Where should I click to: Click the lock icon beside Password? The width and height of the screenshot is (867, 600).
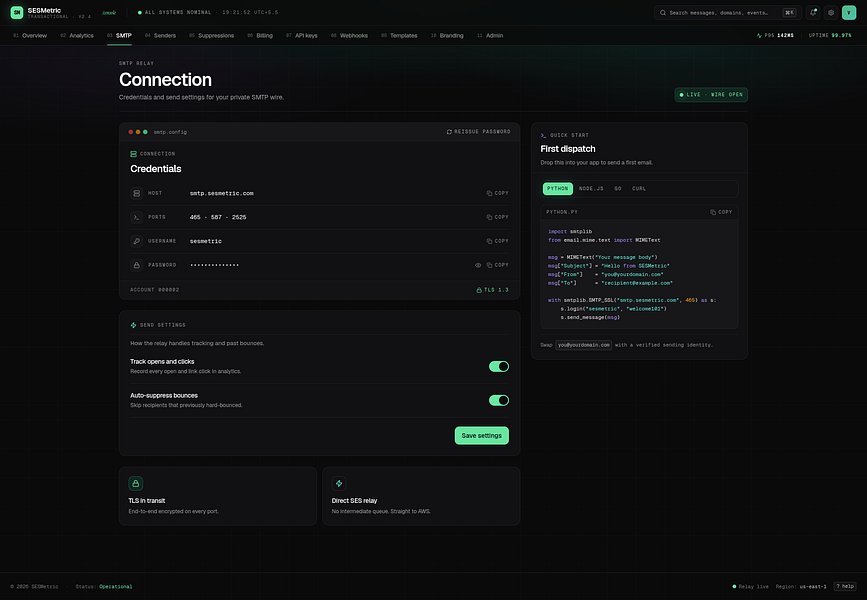137,265
